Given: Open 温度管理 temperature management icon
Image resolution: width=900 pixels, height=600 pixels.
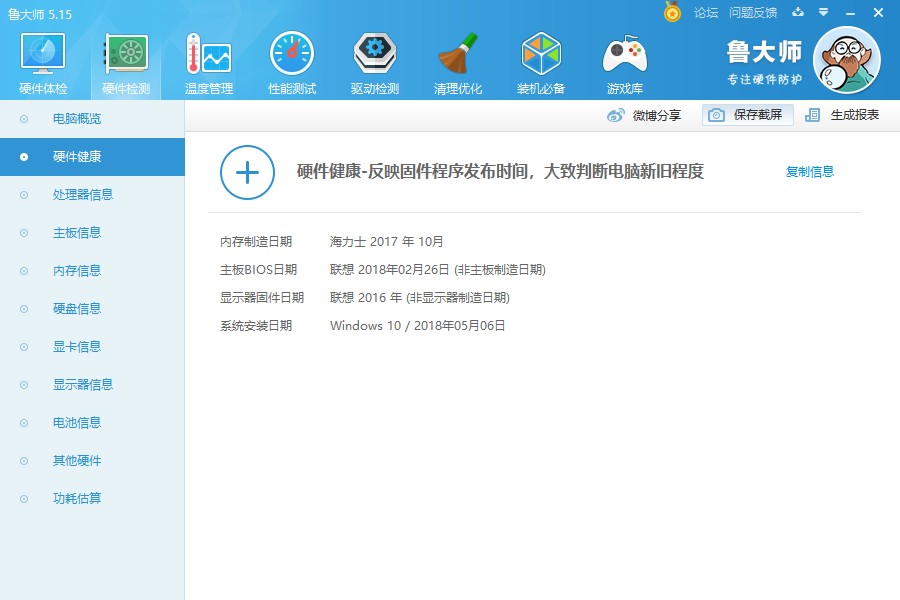Looking at the screenshot, I should (x=209, y=53).
